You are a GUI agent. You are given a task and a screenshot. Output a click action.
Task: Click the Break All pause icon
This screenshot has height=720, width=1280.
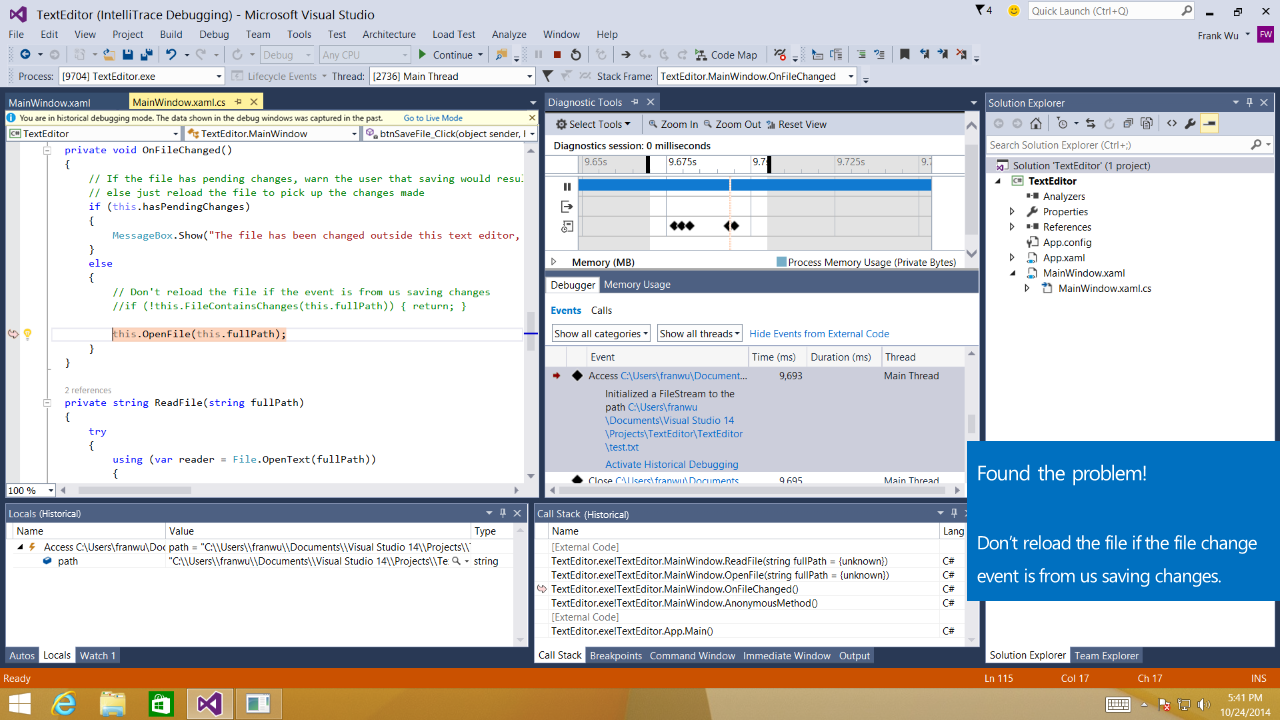click(538, 55)
